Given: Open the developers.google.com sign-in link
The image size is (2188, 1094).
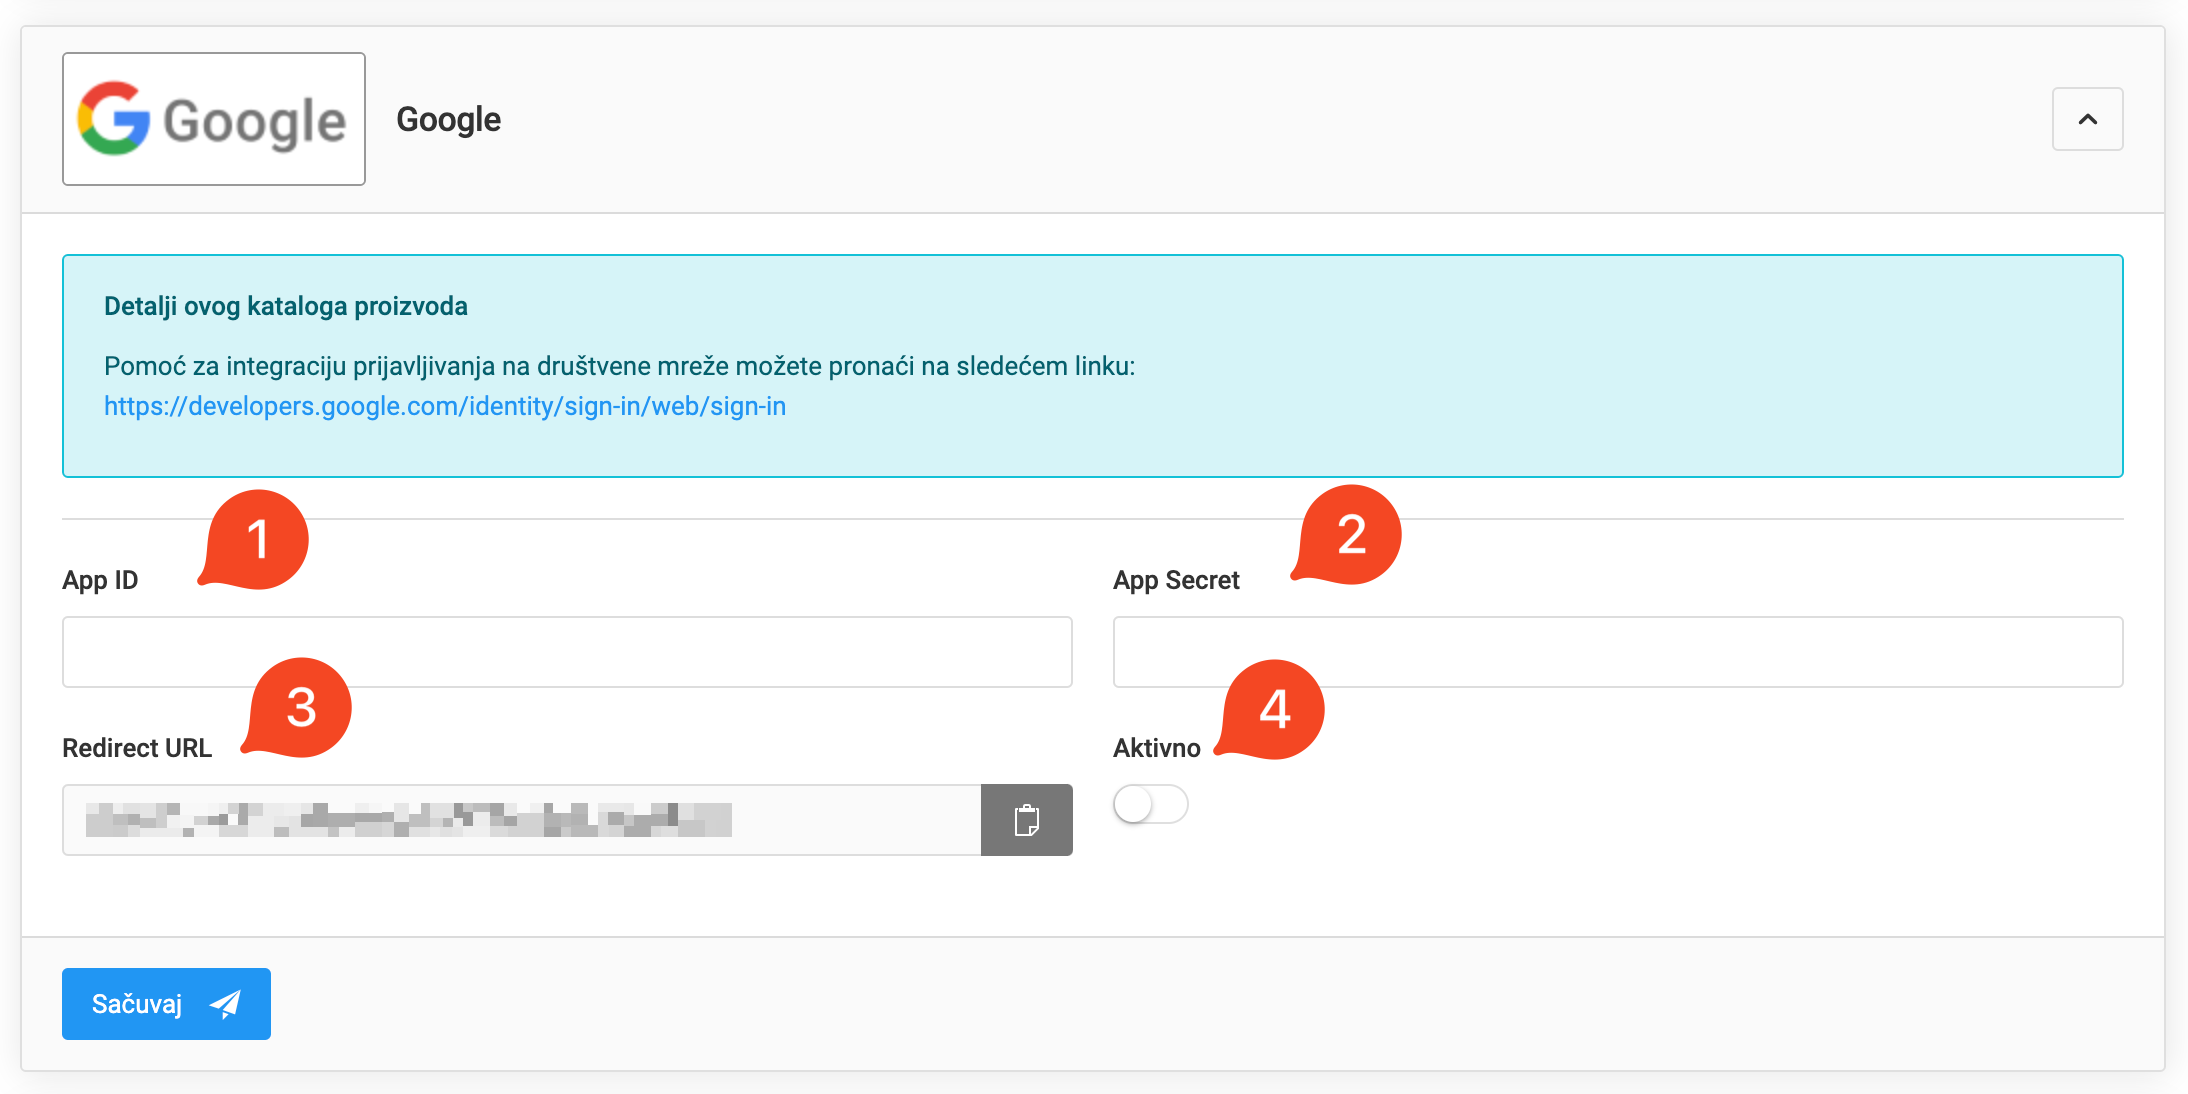Looking at the screenshot, I should [445, 406].
